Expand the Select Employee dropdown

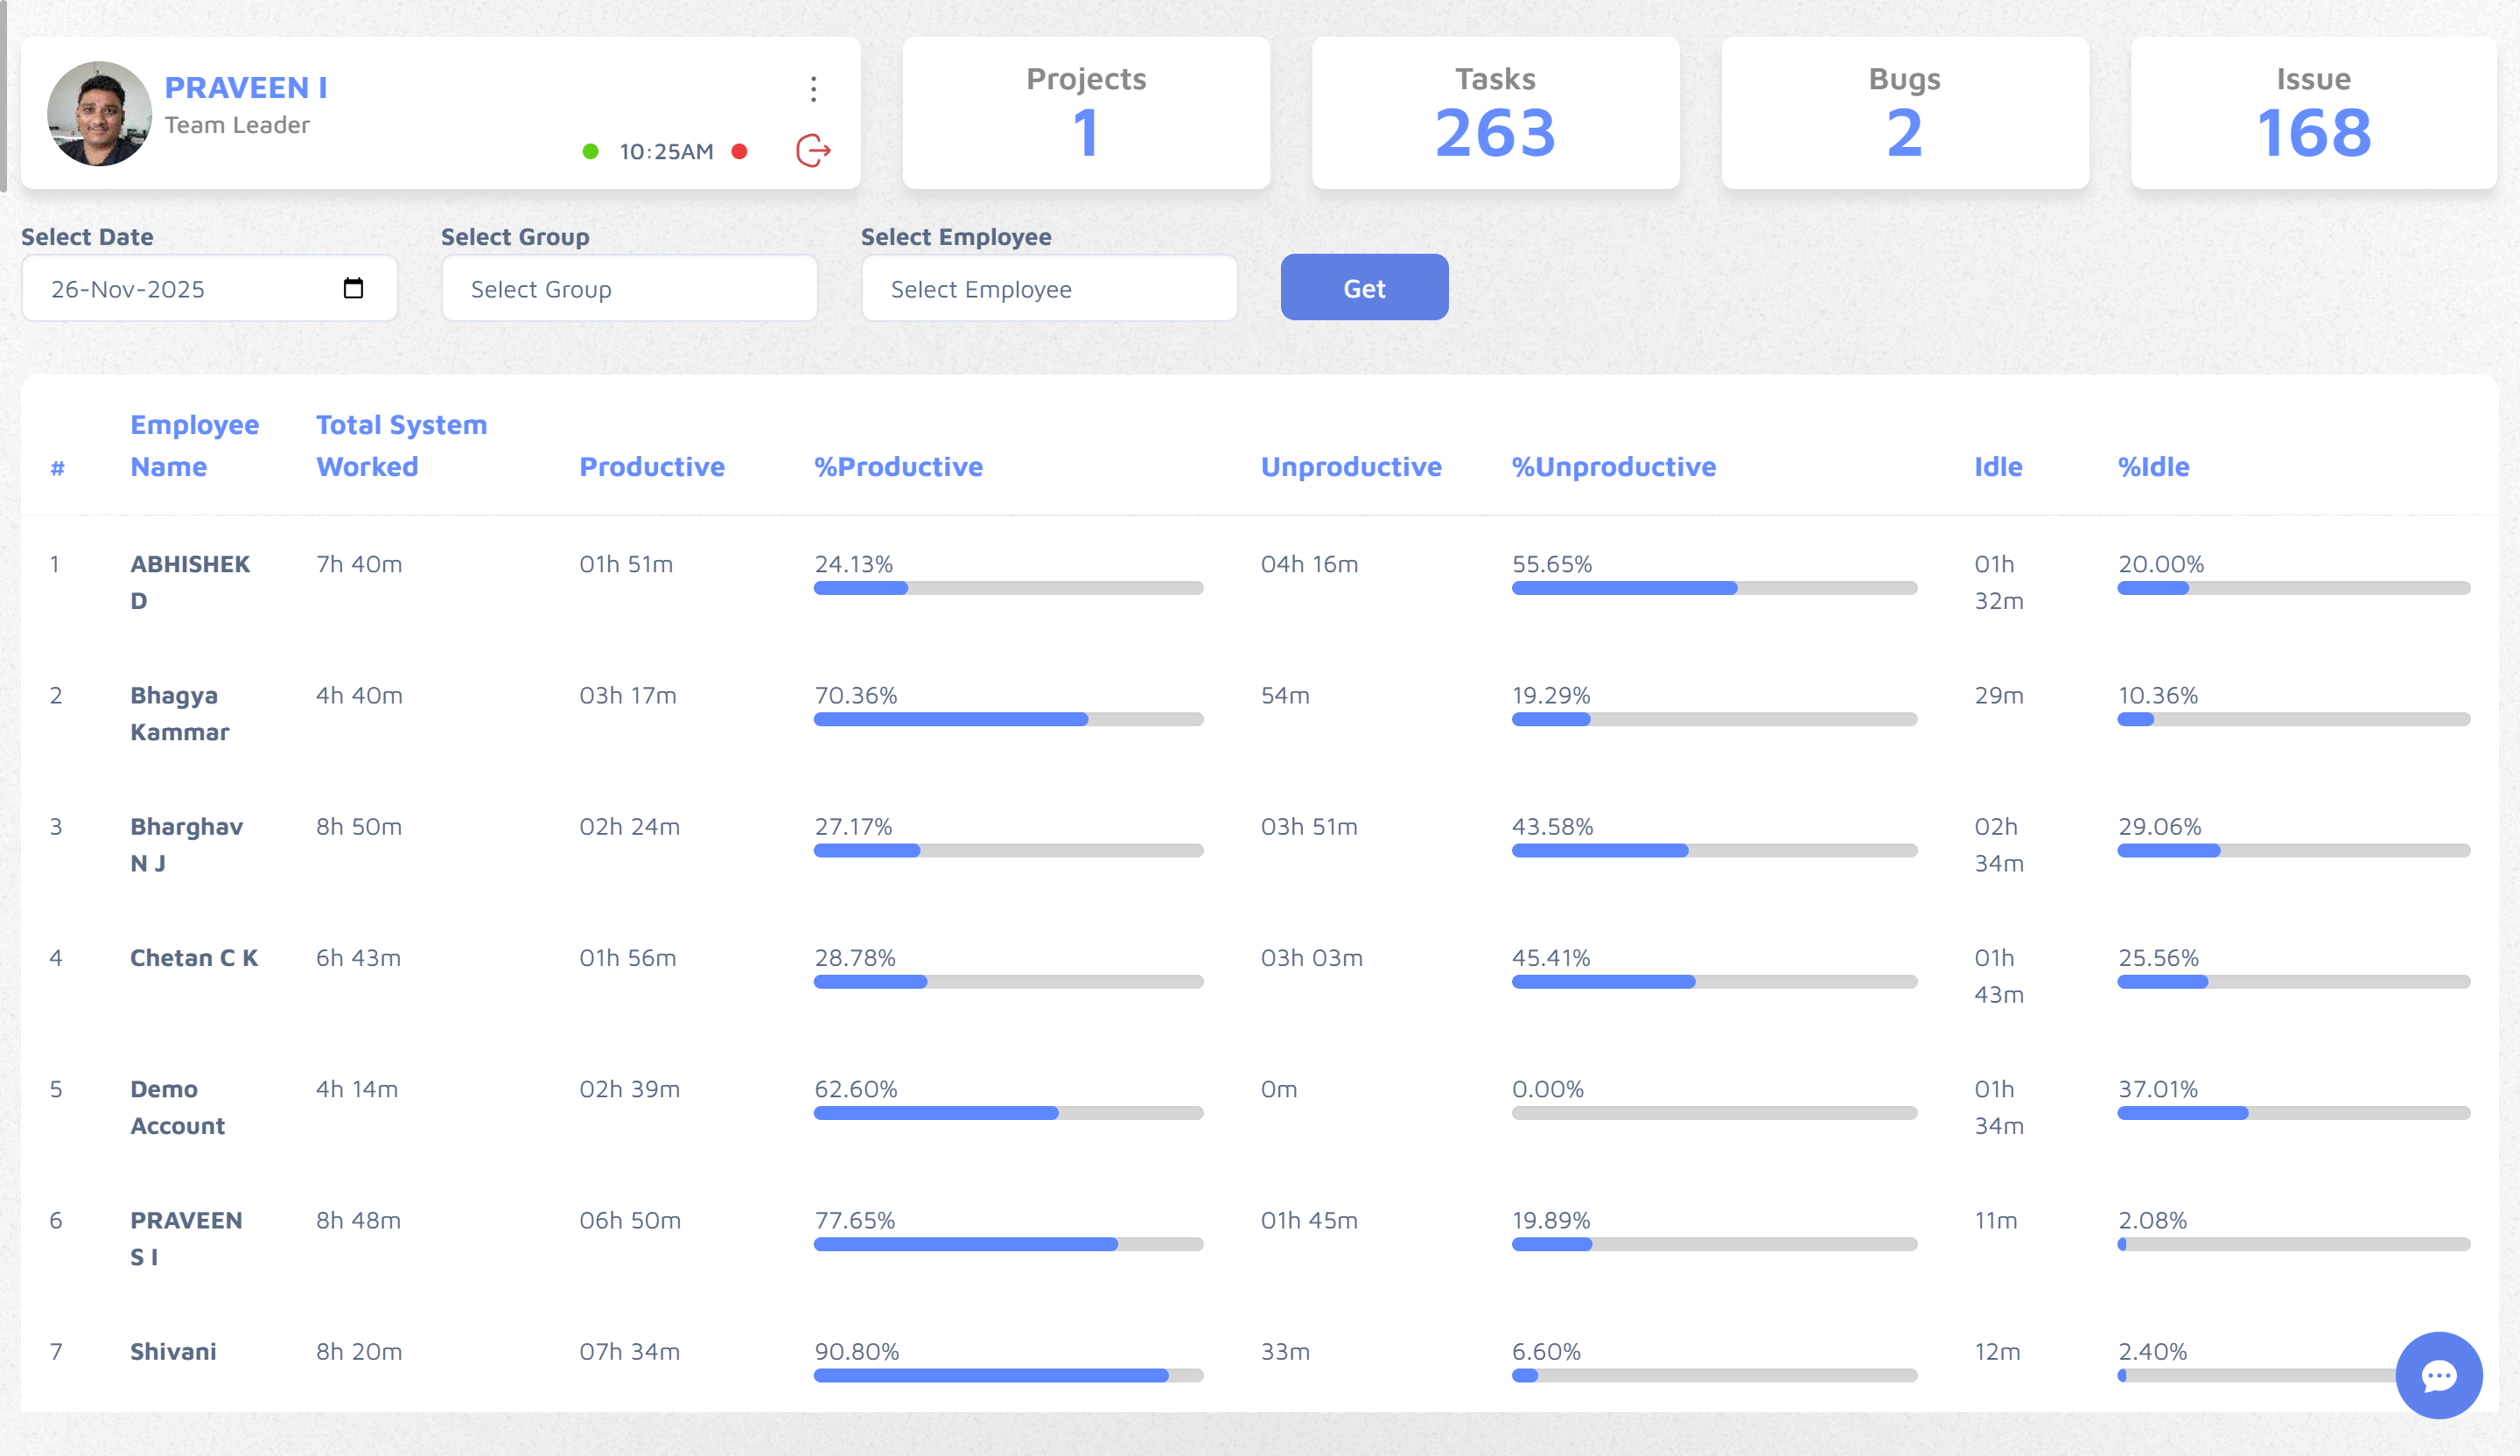(1049, 289)
